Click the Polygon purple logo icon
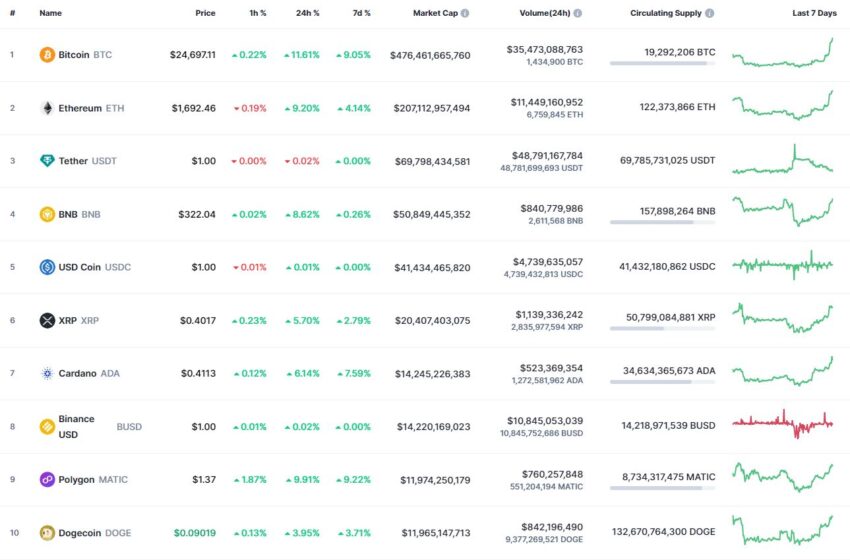This screenshot has width=850, height=560. [x=47, y=480]
